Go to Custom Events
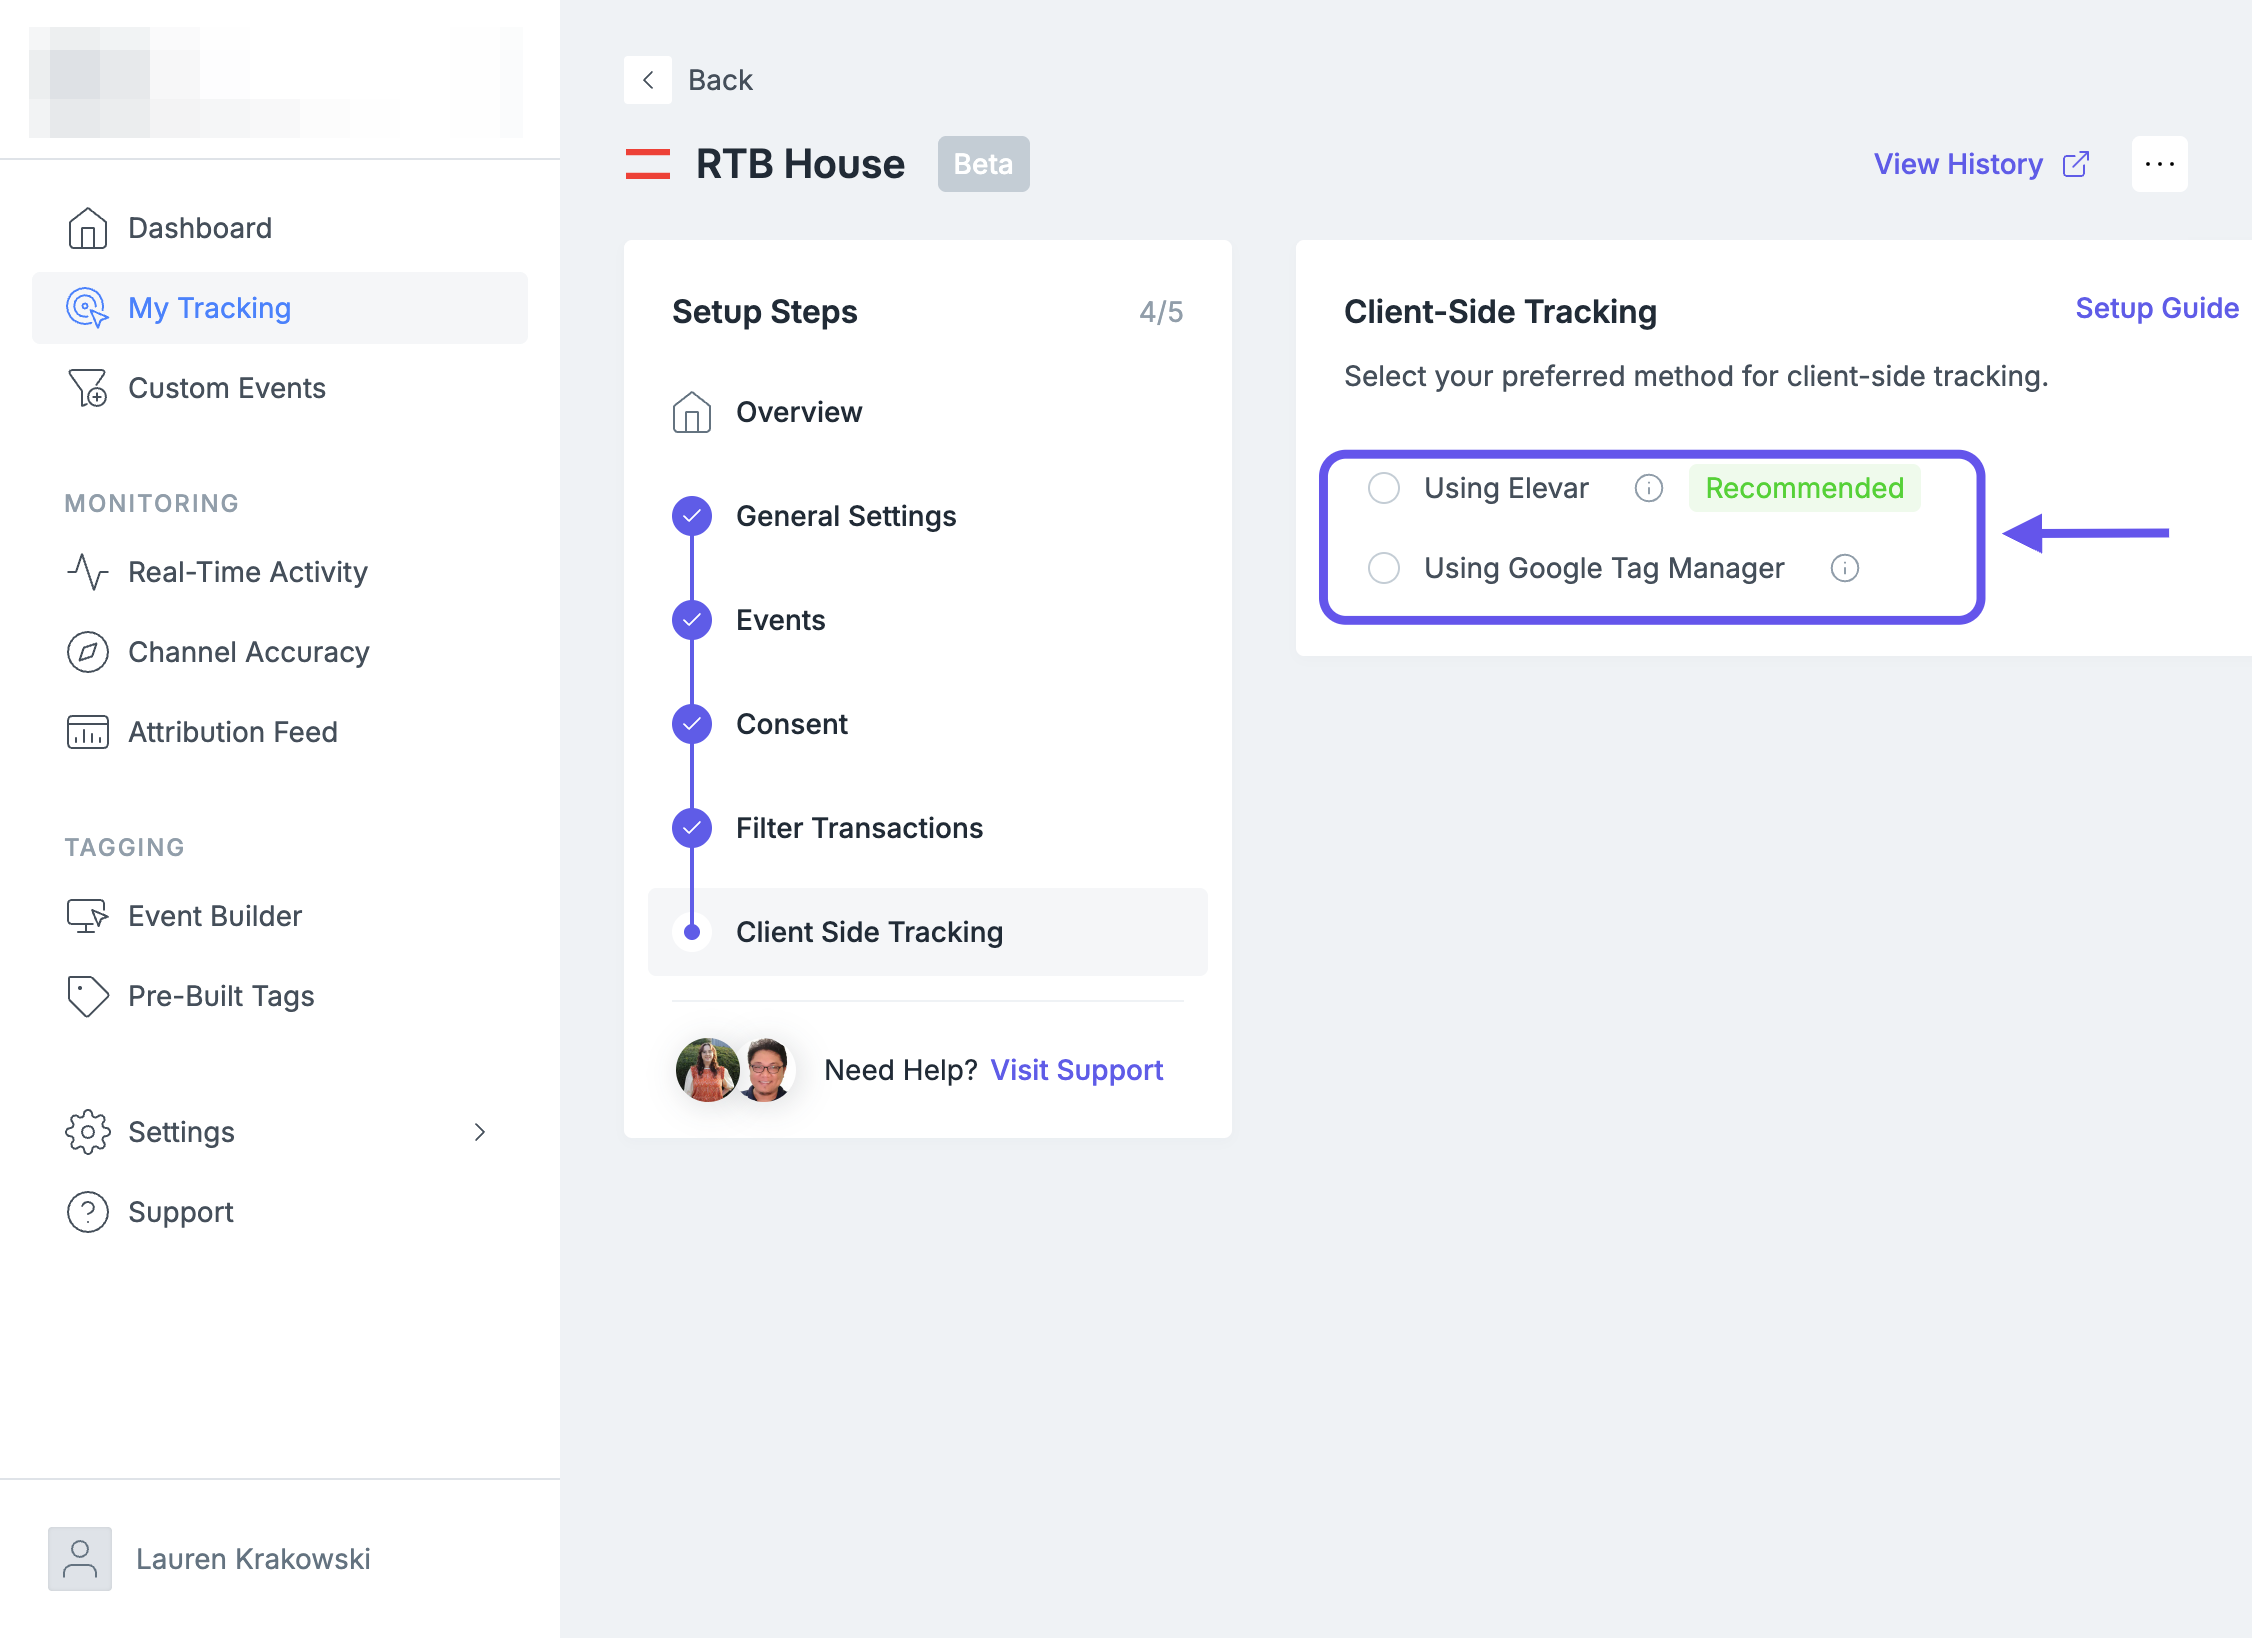Image resolution: width=2252 pixels, height=1638 pixels. point(280,388)
